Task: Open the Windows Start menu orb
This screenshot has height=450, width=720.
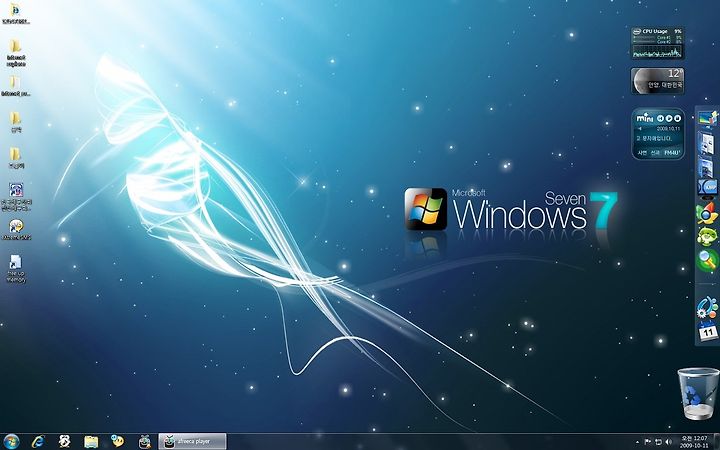Action: tap(11, 442)
